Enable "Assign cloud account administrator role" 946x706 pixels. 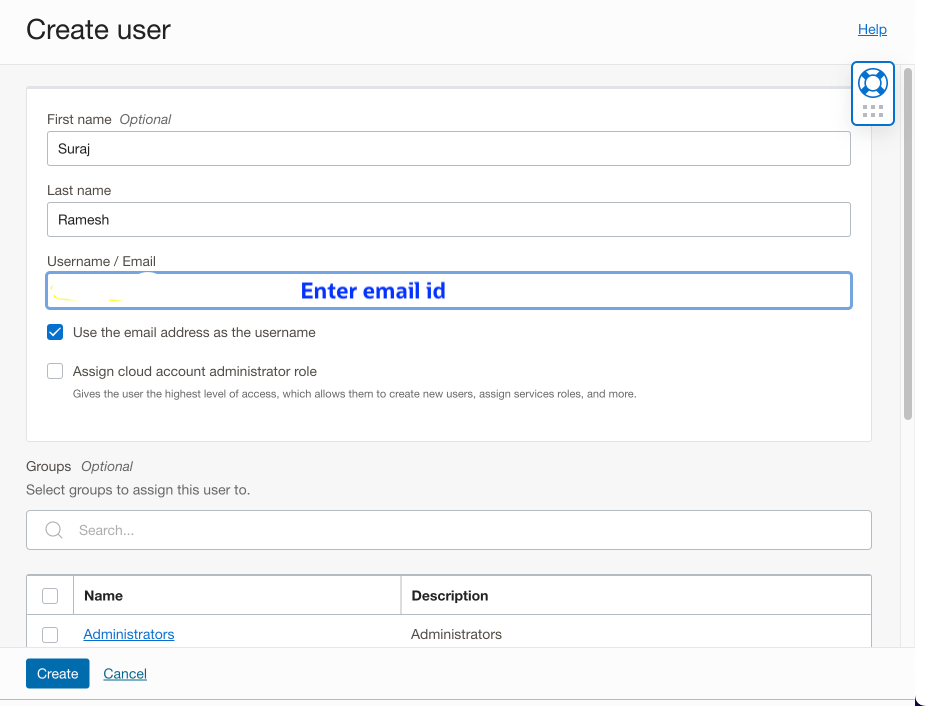click(x=55, y=370)
